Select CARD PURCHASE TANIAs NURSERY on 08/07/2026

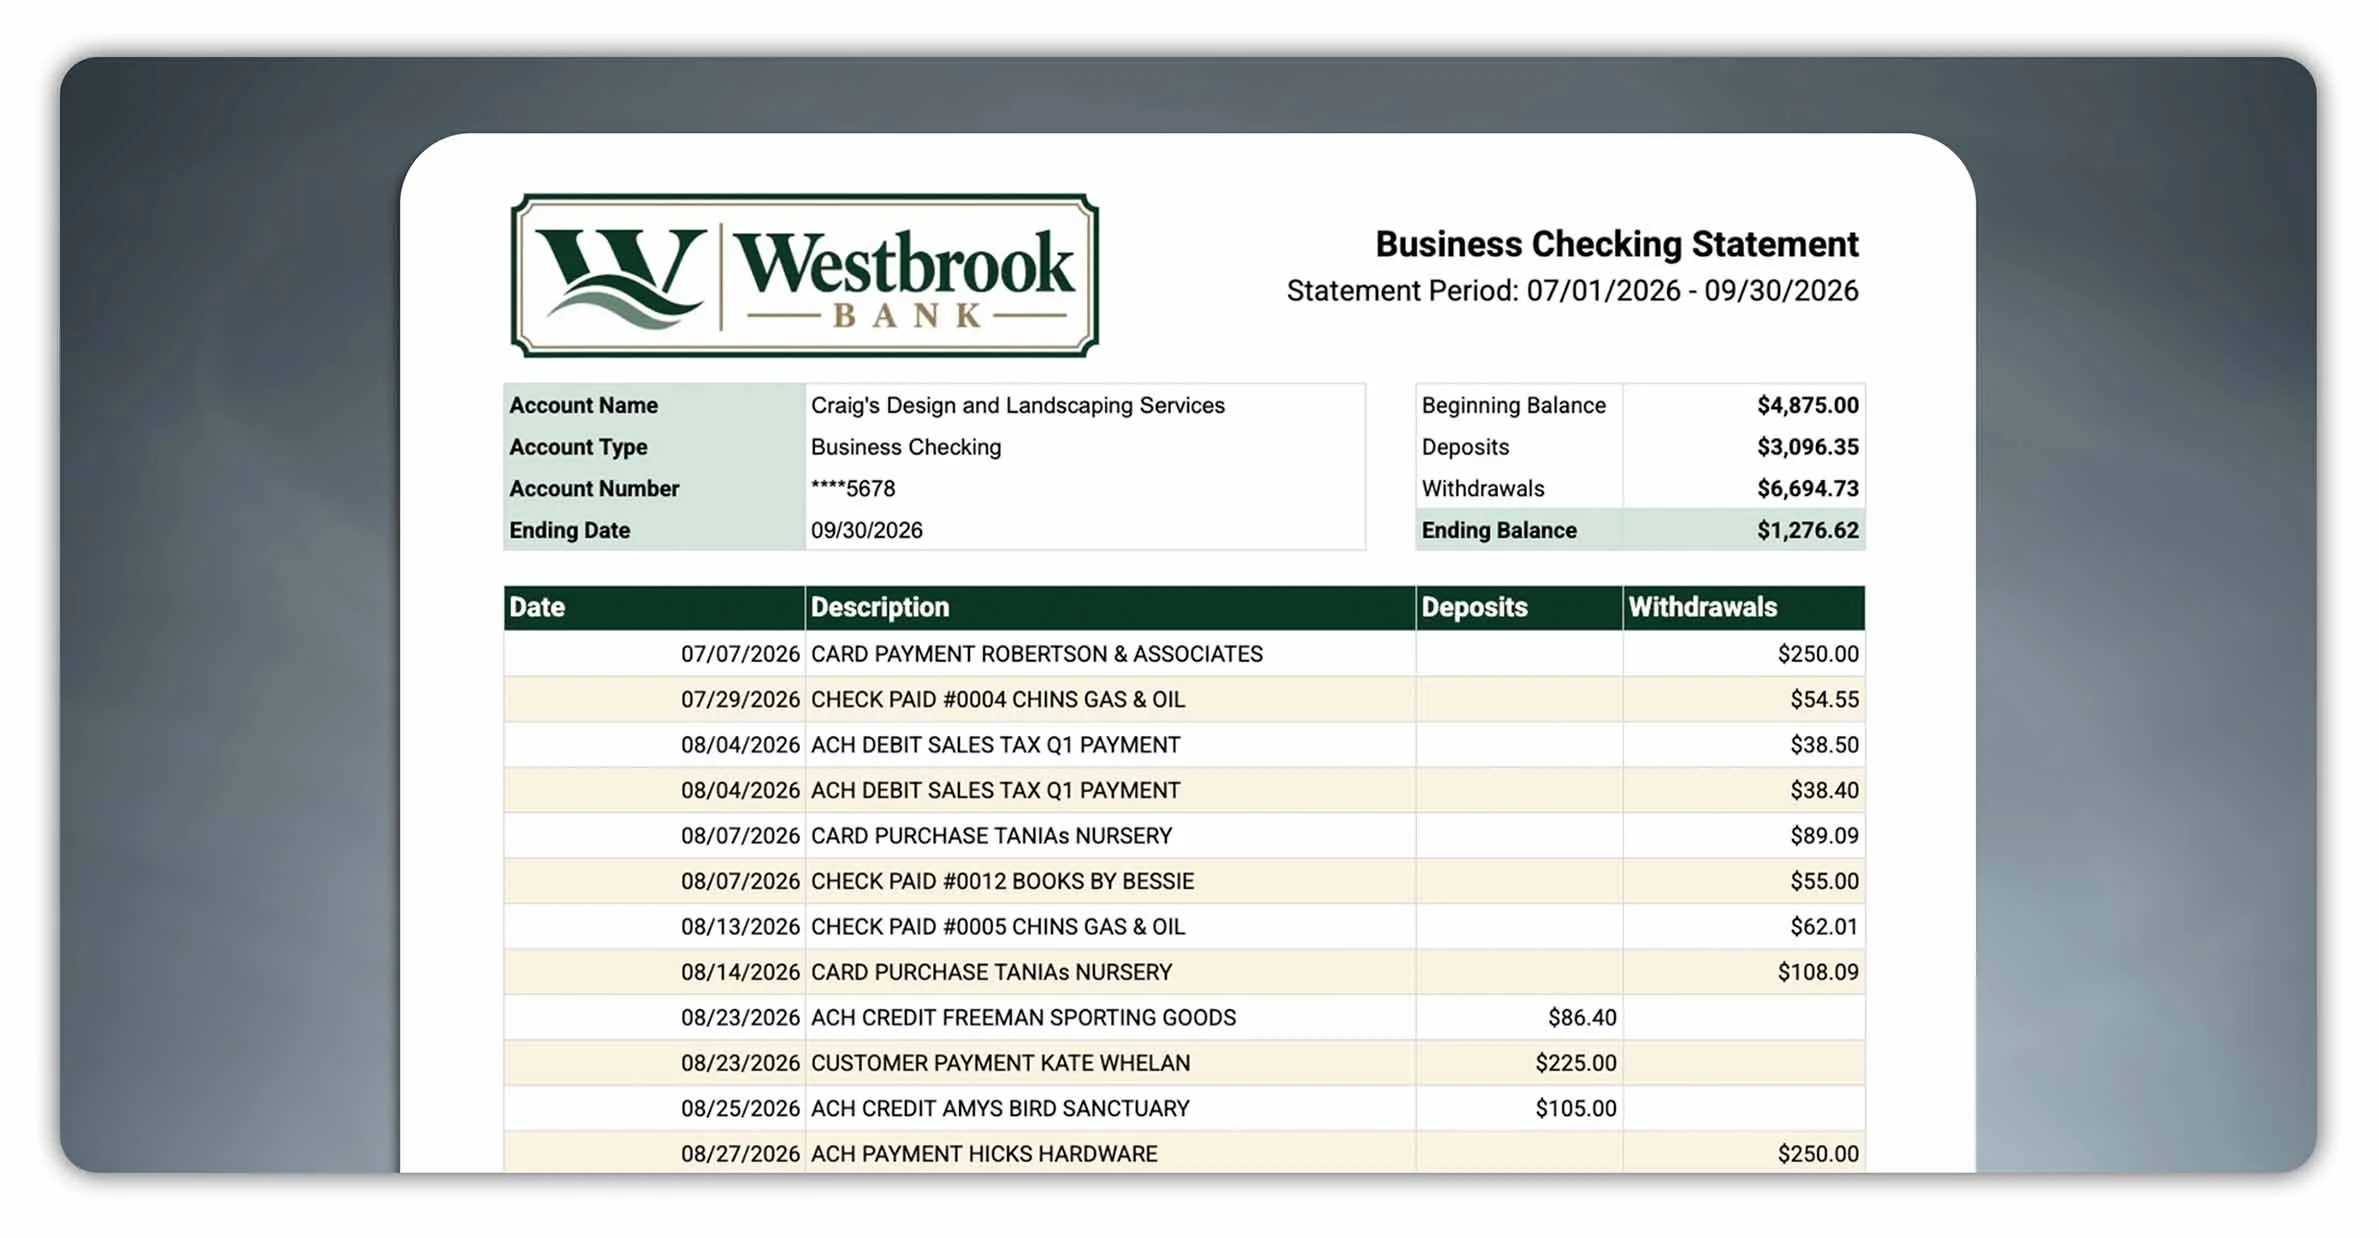click(x=991, y=836)
